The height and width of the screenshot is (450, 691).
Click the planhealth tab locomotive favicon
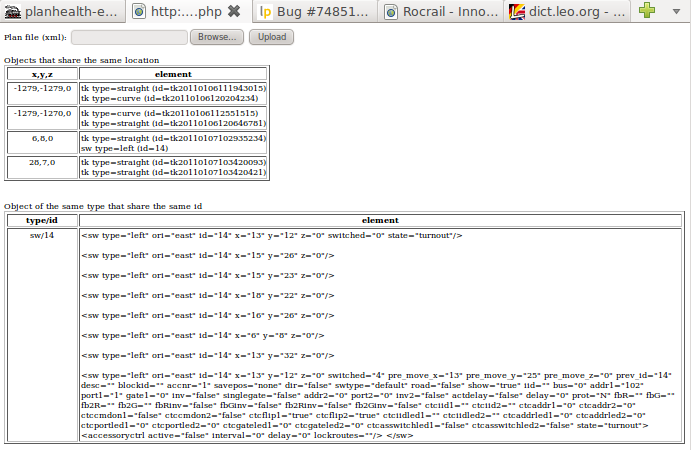pos(13,12)
